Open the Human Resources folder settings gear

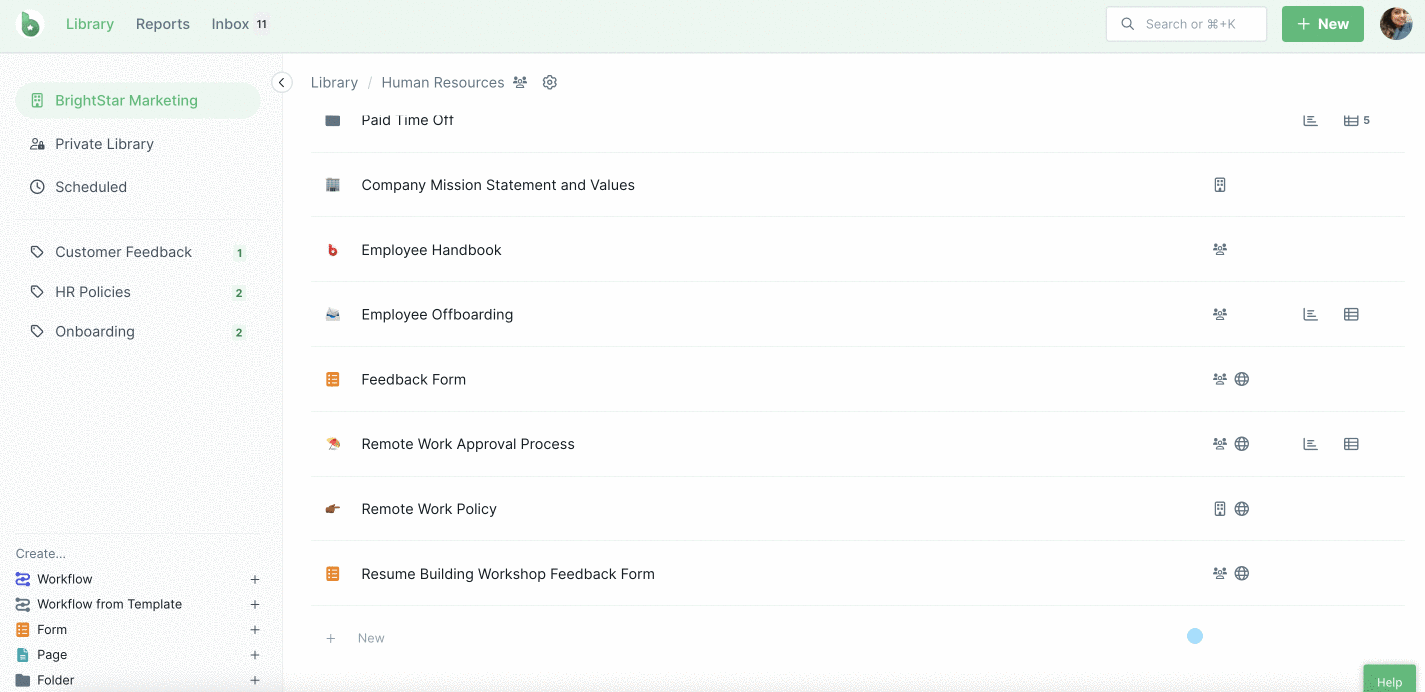point(549,82)
